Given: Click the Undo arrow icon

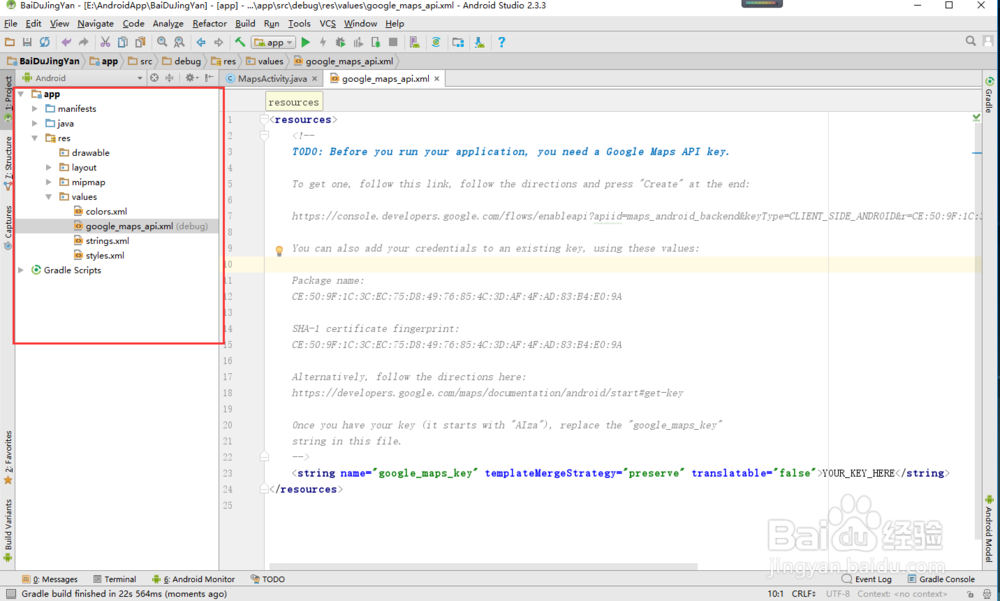Looking at the screenshot, I should (66, 42).
